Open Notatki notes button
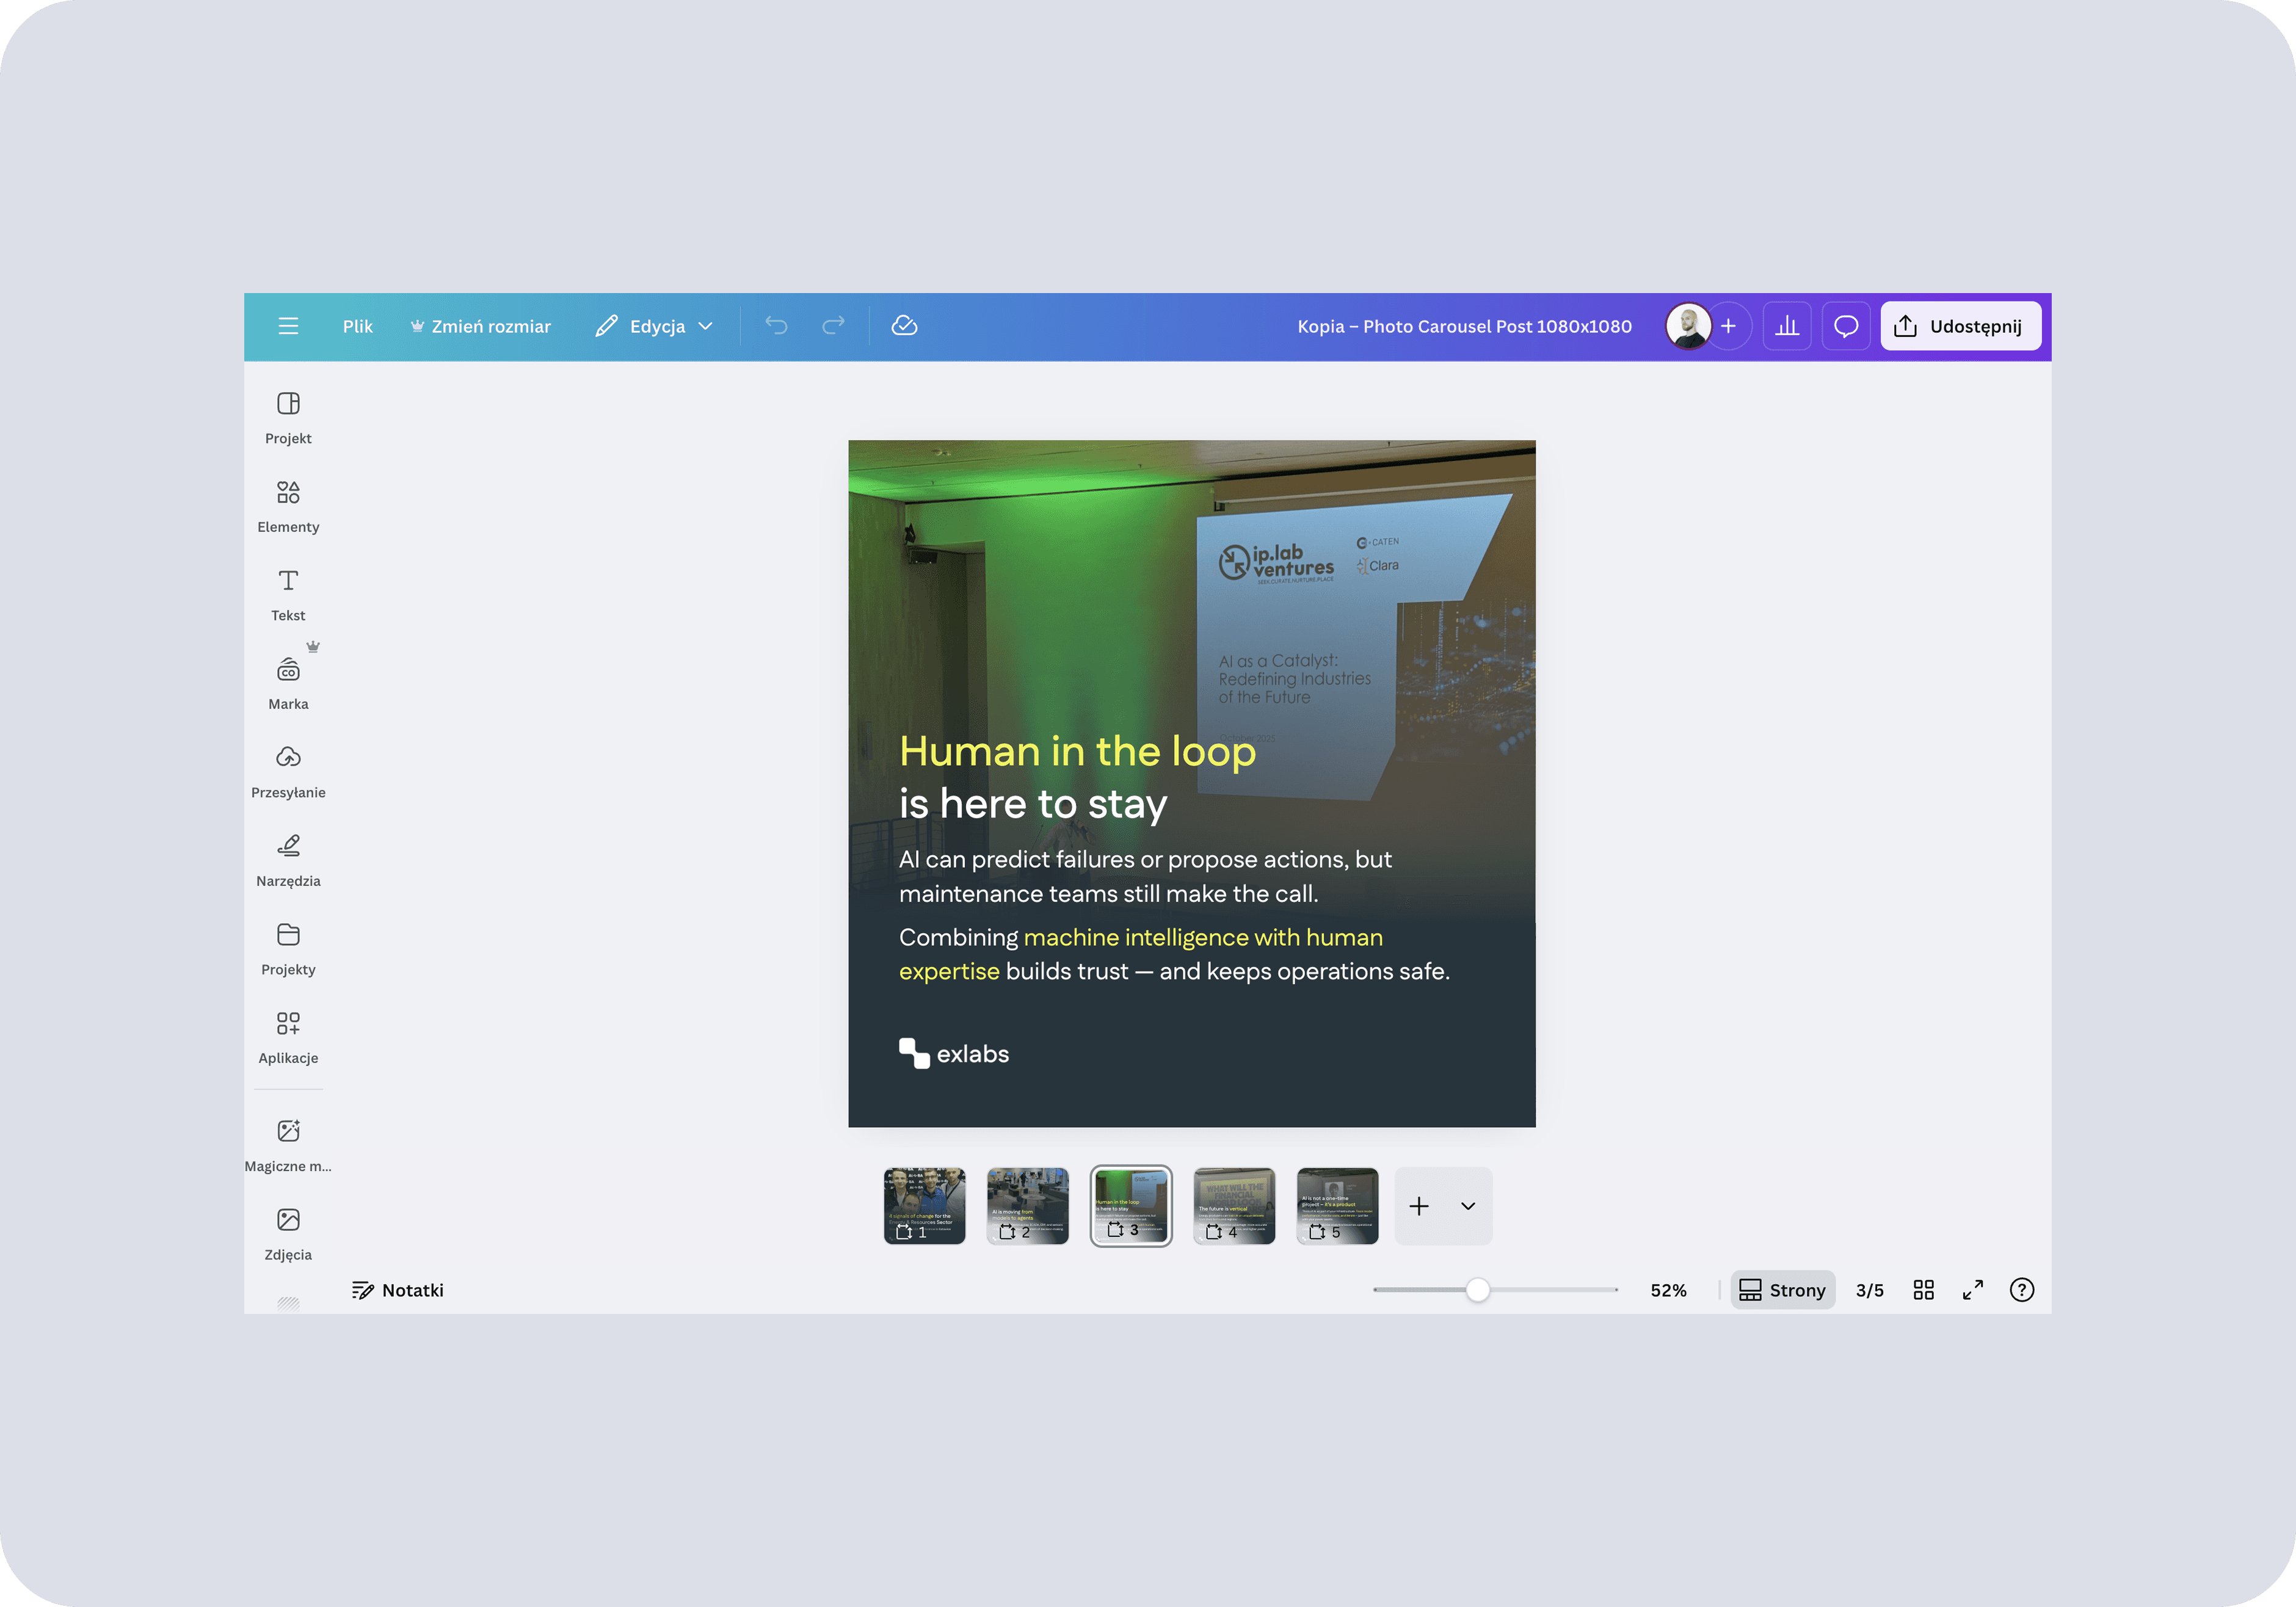The image size is (2296, 1607). [x=398, y=1290]
